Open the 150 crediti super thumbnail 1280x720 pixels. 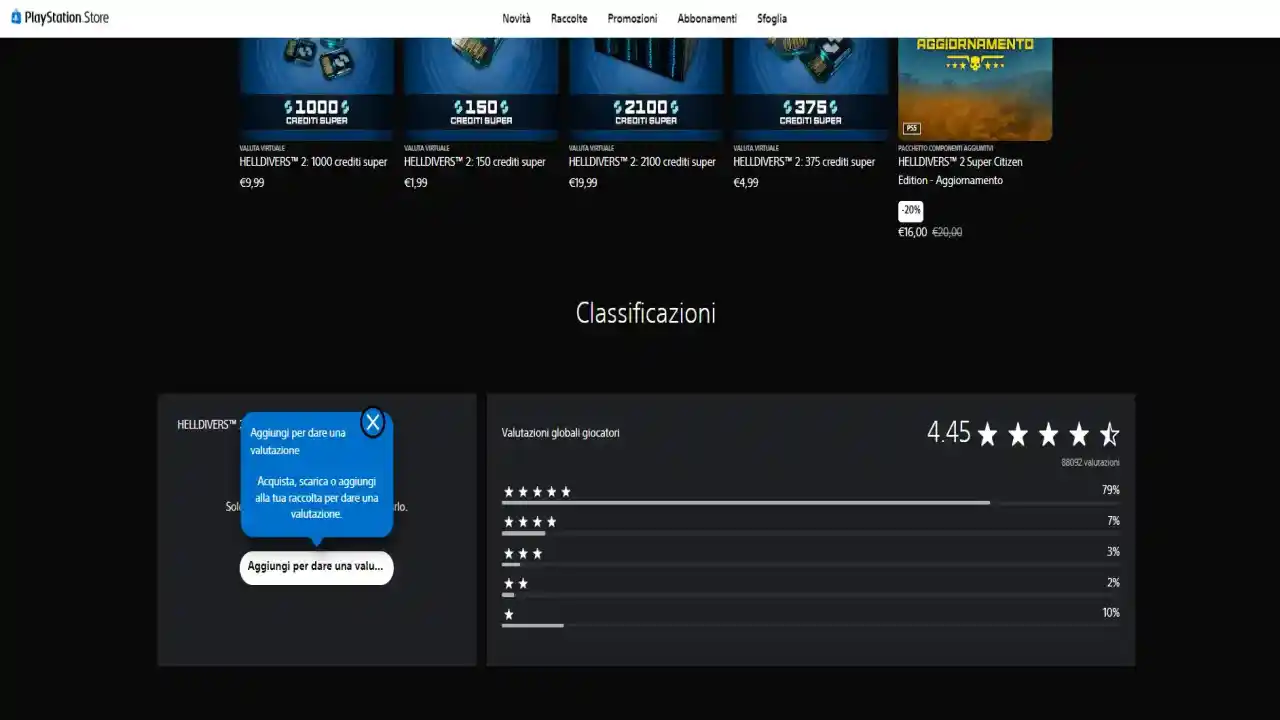[x=481, y=89]
